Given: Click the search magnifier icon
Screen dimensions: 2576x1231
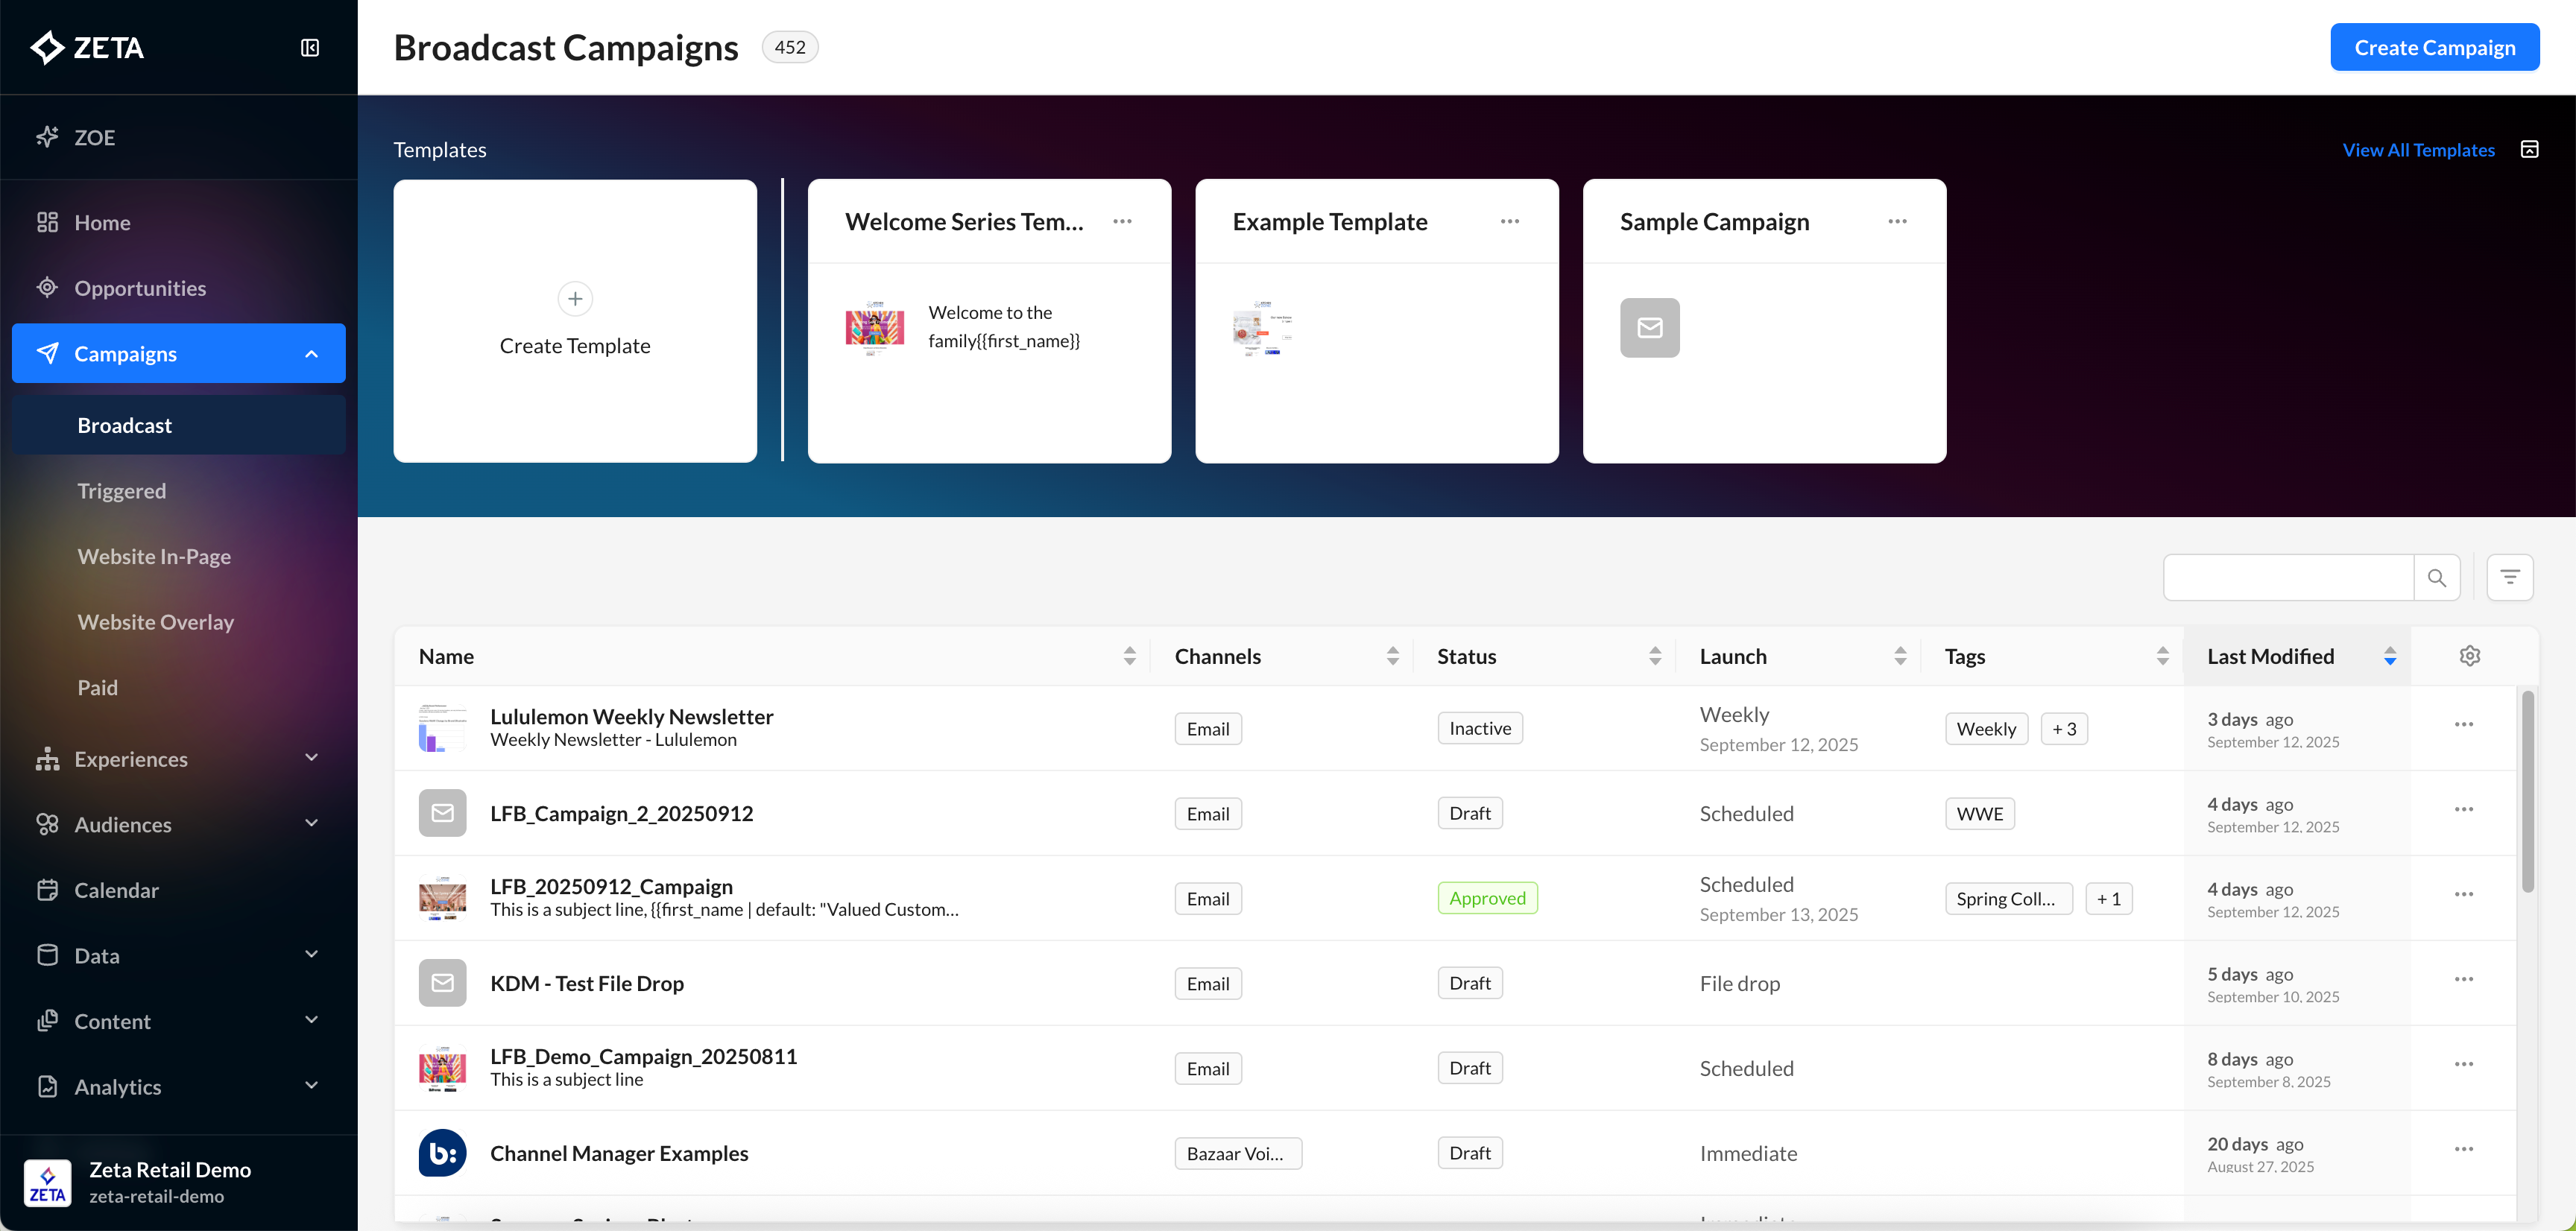Looking at the screenshot, I should click(2436, 578).
